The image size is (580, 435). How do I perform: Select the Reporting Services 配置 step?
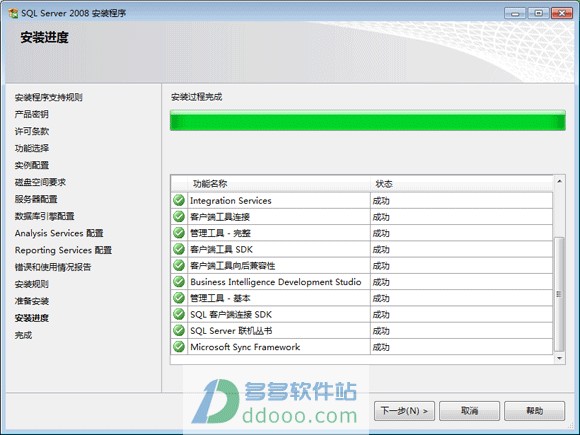click(63, 250)
